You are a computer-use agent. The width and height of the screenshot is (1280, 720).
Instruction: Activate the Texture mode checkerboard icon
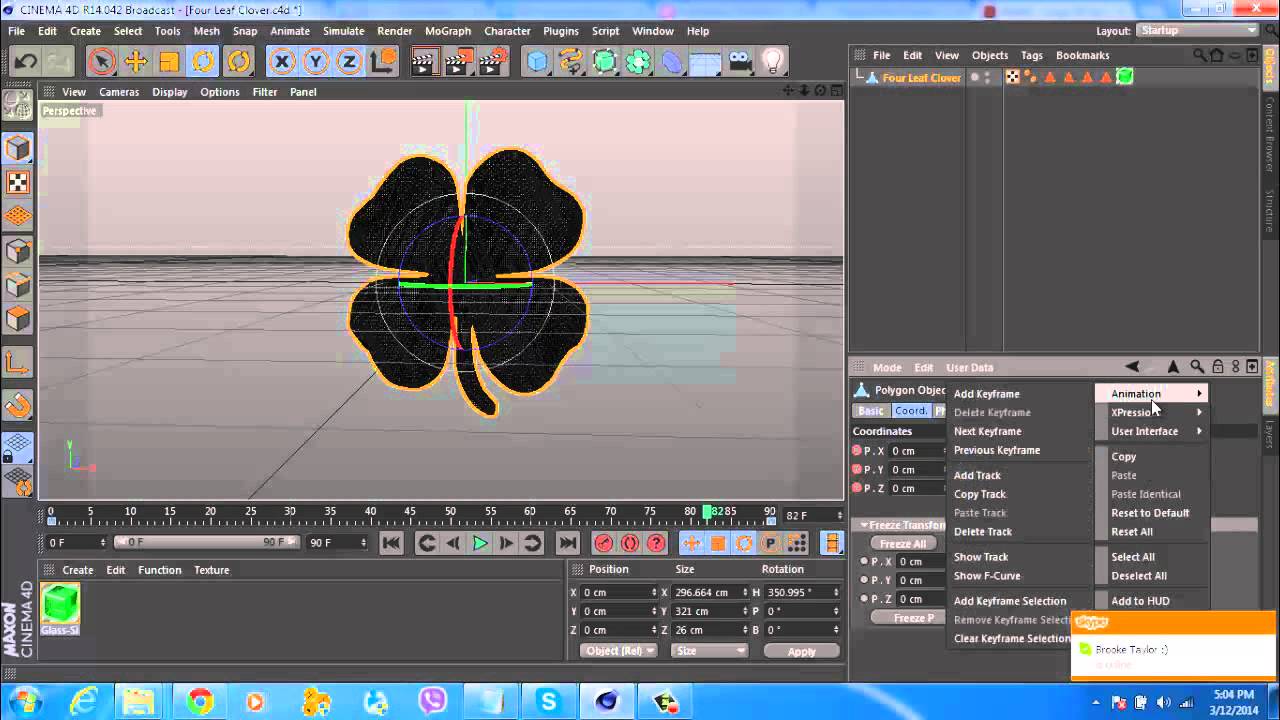tap(18, 182)
